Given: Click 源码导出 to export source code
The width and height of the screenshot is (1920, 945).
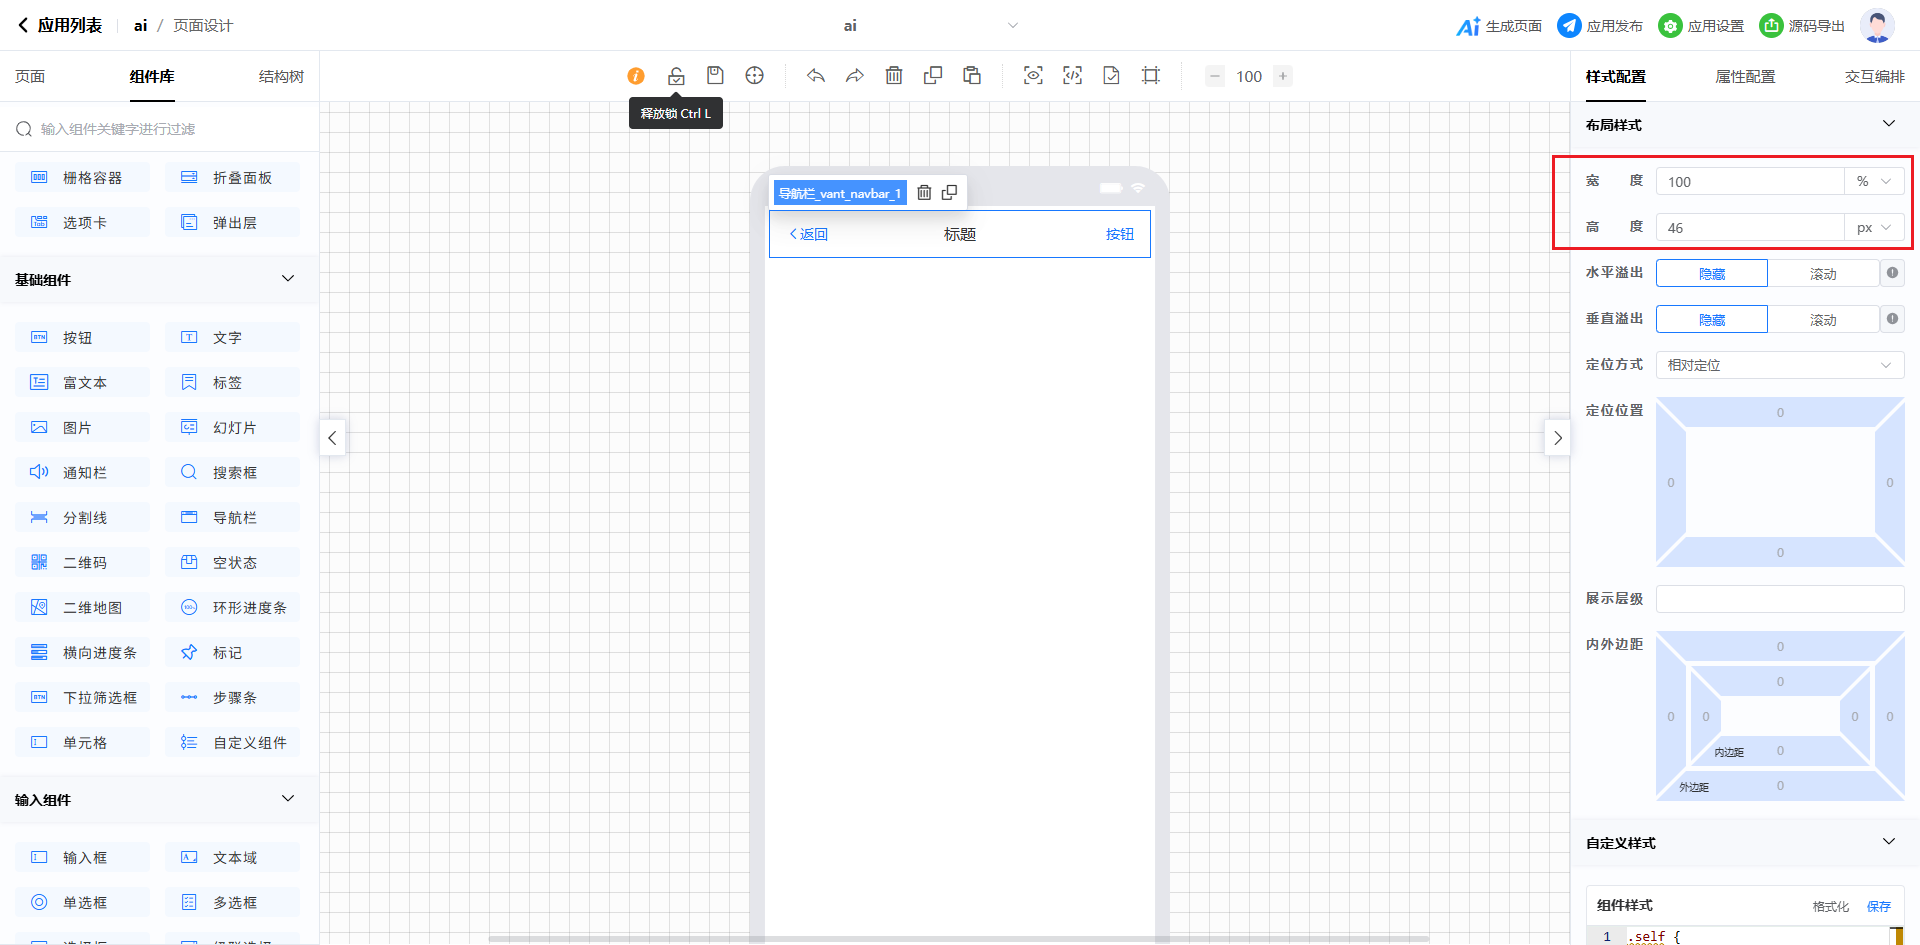Looking at the screenshot, I should tap(1802, 26).
